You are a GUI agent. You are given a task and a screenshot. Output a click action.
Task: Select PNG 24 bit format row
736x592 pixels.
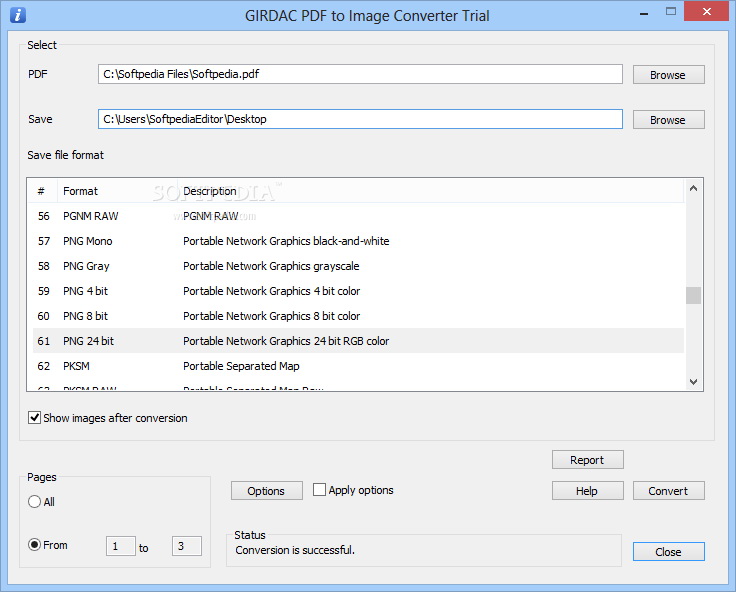pyautogui.click(x=358, y=340)
